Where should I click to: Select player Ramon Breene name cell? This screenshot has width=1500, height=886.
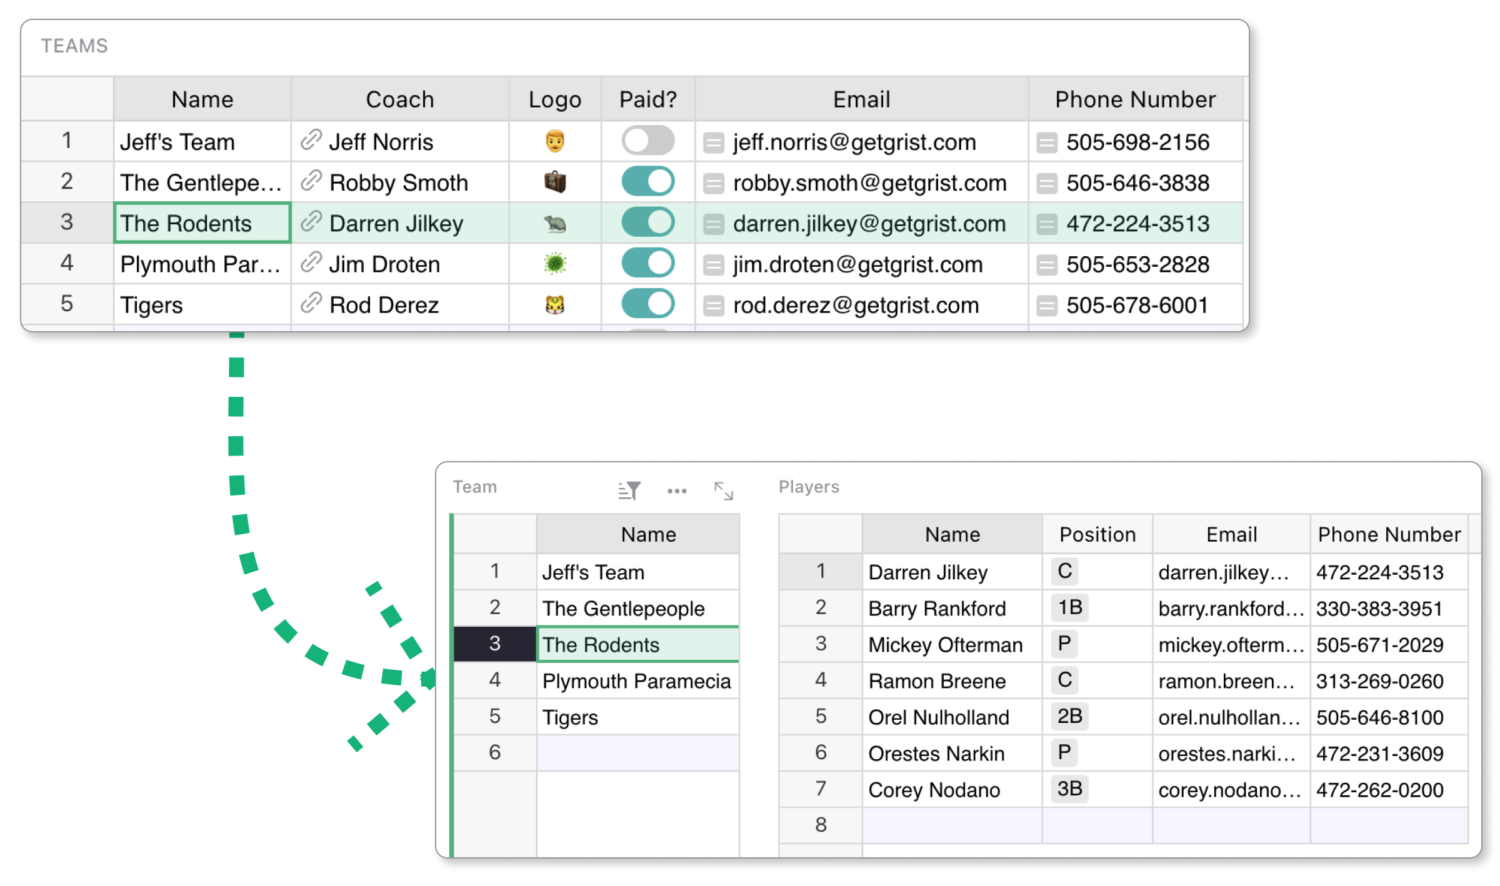point(952,681)
